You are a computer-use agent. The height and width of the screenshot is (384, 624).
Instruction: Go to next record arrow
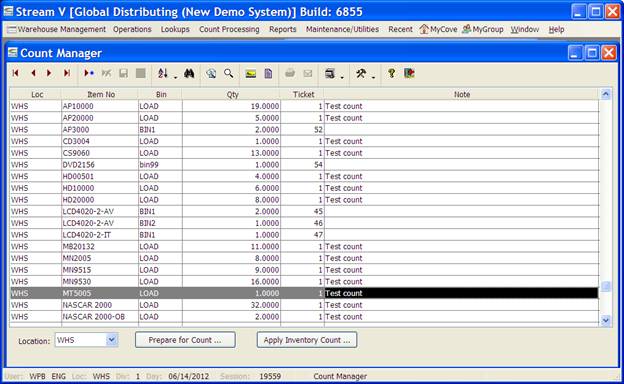click(49, 73)
